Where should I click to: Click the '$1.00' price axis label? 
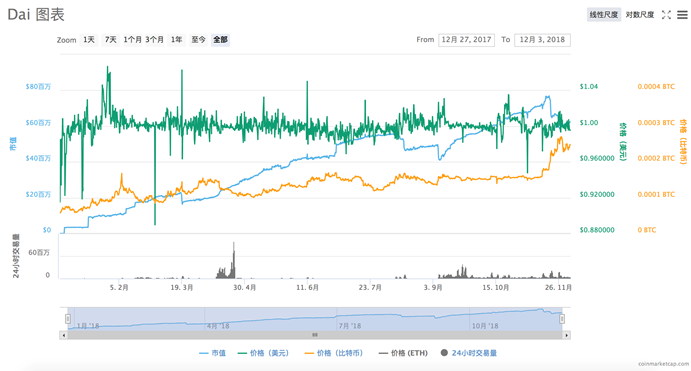(x=589, y=122)
